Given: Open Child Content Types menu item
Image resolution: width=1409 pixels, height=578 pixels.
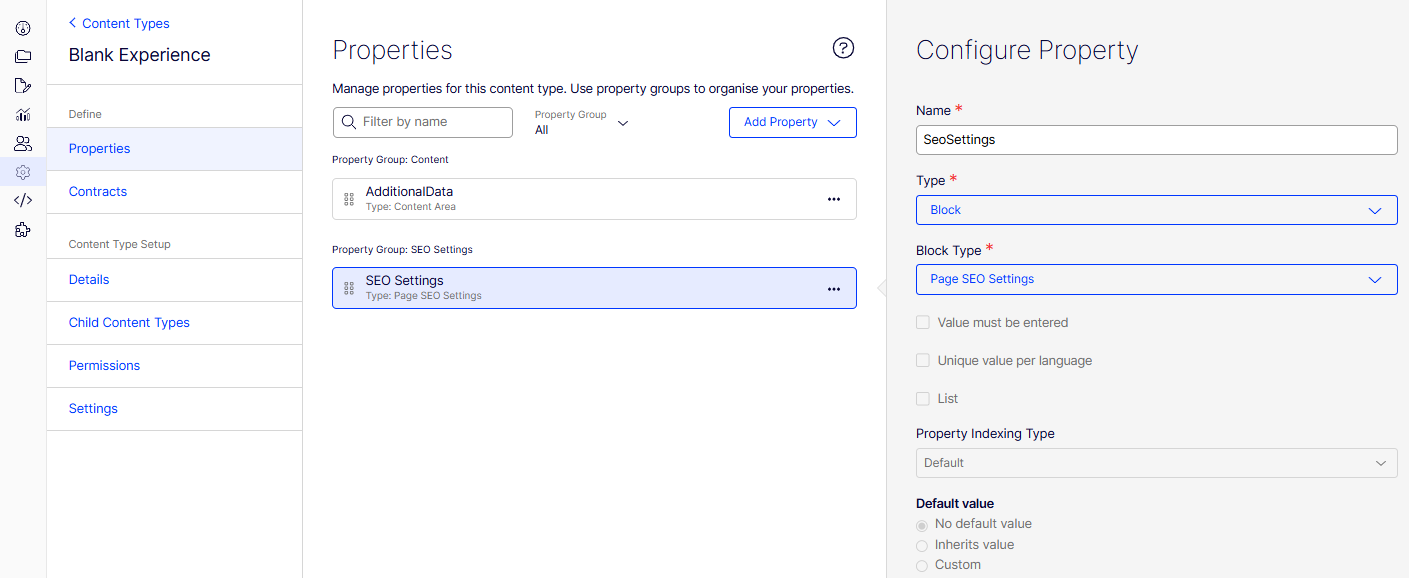Looking at the screenshot, I should click(129, 323).
